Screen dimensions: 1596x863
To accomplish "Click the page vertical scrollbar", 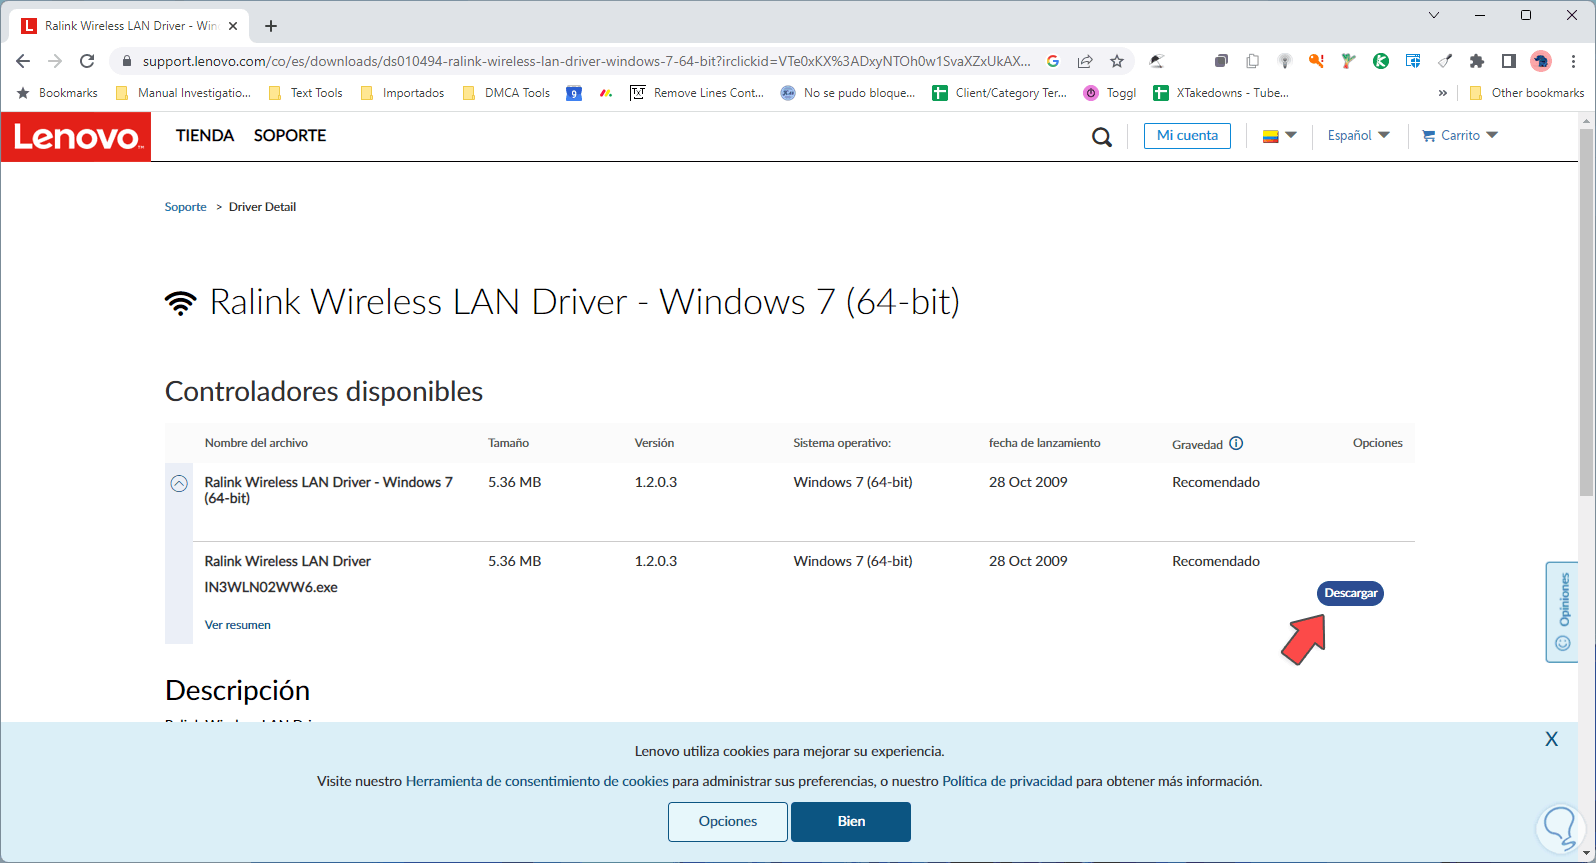I will click(1586, 313).
